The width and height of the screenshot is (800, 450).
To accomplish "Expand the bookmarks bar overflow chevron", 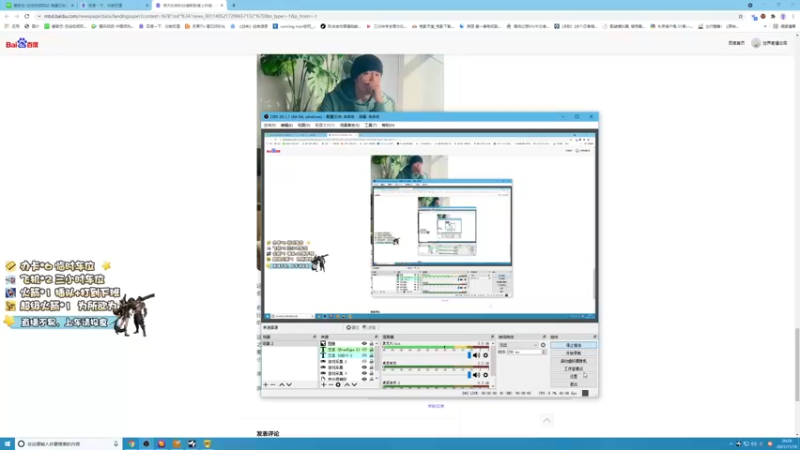I will (764, 26).
